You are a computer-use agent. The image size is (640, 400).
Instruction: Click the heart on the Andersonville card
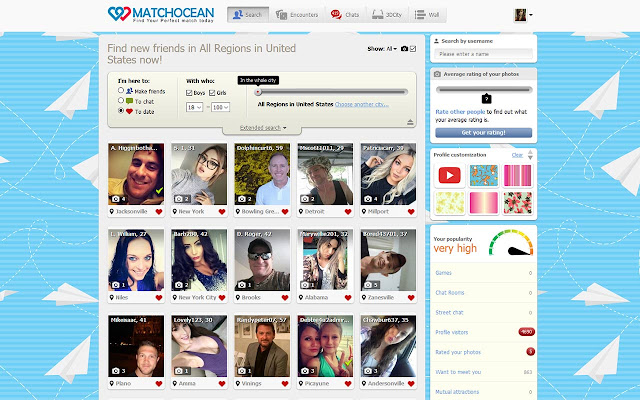(411, 384)
